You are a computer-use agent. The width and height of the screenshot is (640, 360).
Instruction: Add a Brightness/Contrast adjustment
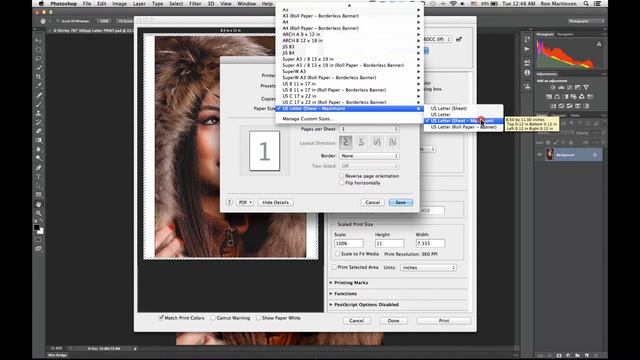coord(553,87)
